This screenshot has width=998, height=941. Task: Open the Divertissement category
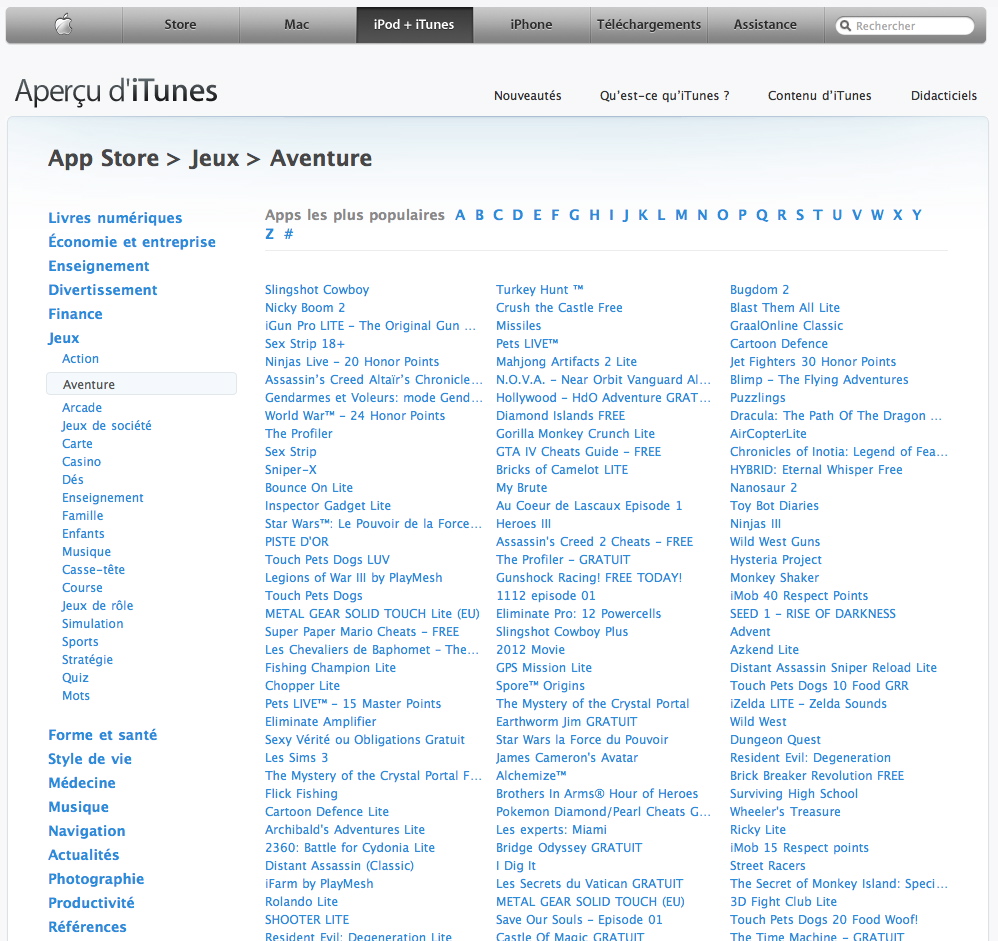pyautogui.click(x=102, y=290)
